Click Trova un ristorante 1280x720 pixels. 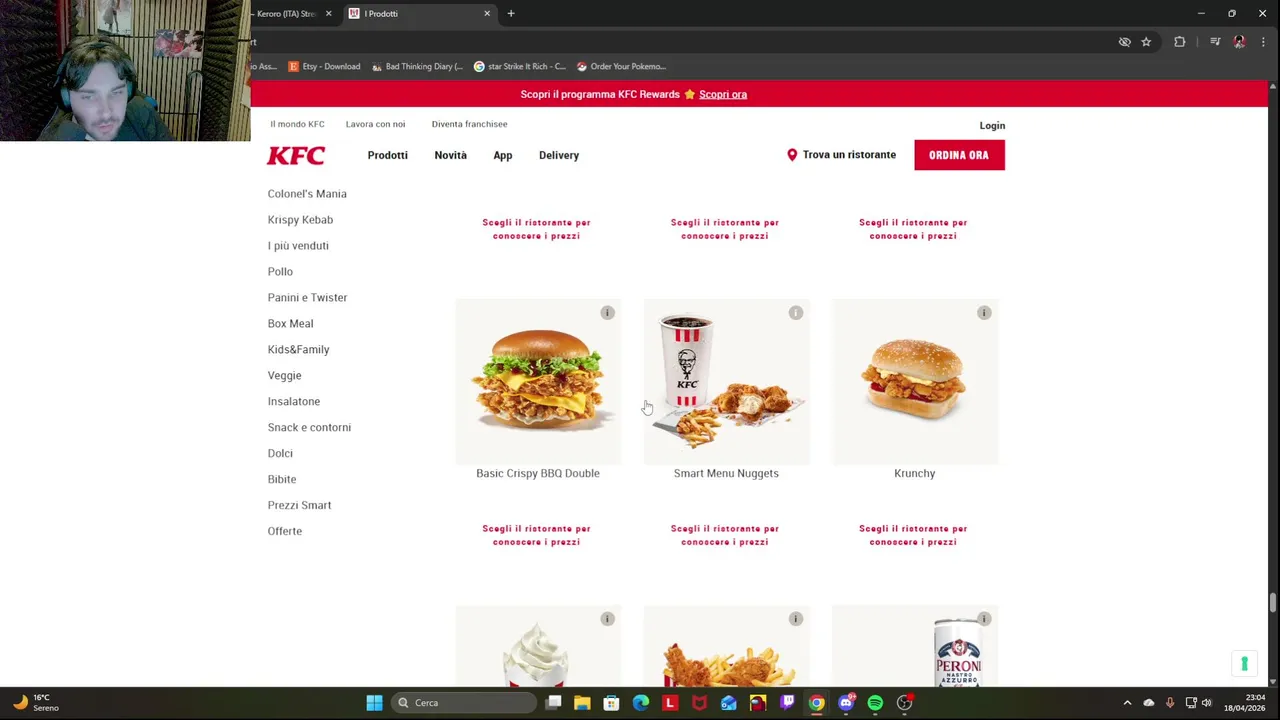pyautogui.click(x=849, y=155)
